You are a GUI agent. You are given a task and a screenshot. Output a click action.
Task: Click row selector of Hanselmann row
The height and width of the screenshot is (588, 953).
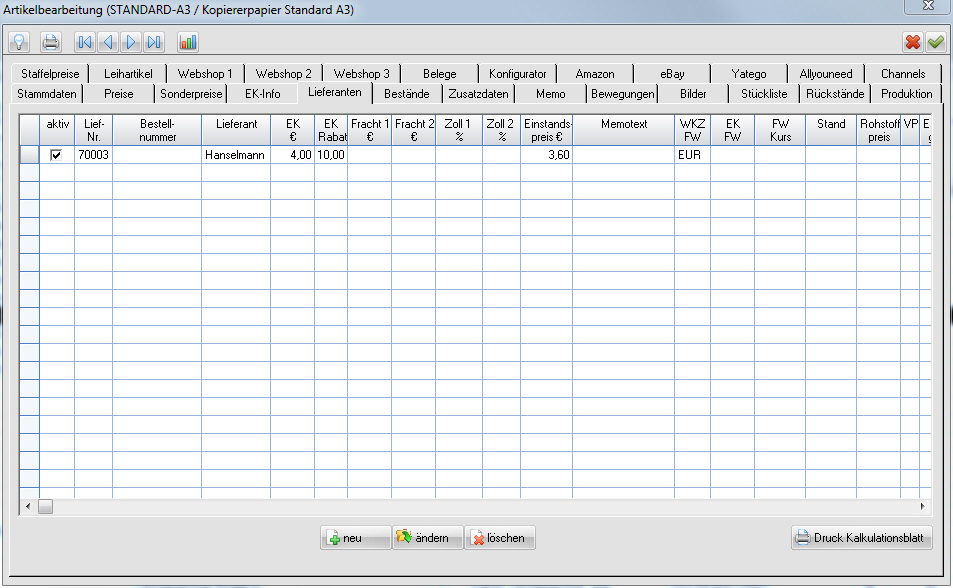click(29, 155)
